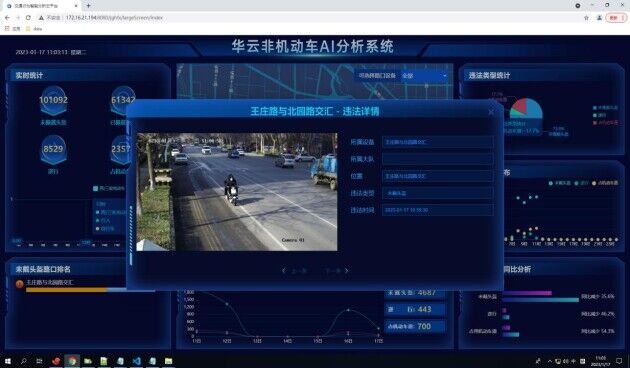
Task: Open the violation camera snapshot image
Action: pyautogui.click(x=237, y=192)
